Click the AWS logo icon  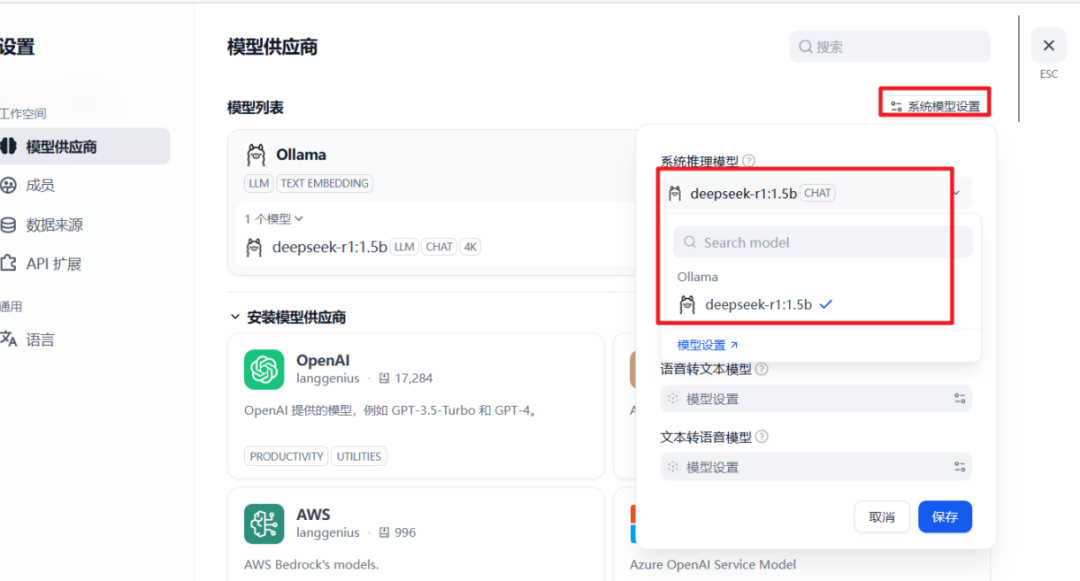point(264,524)
